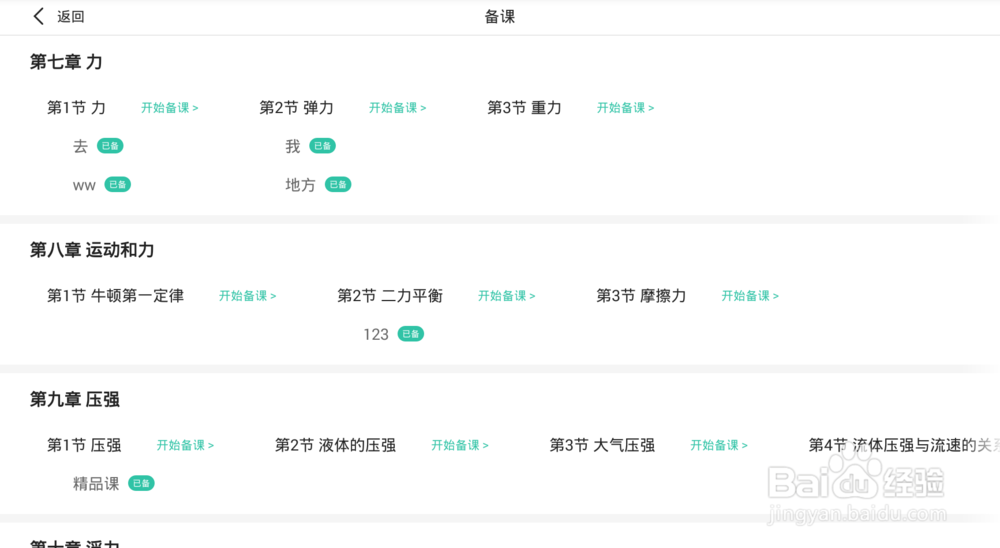1000x548 pixels.
Task: Open the 地方 prepared lesson
Action: 300,185
